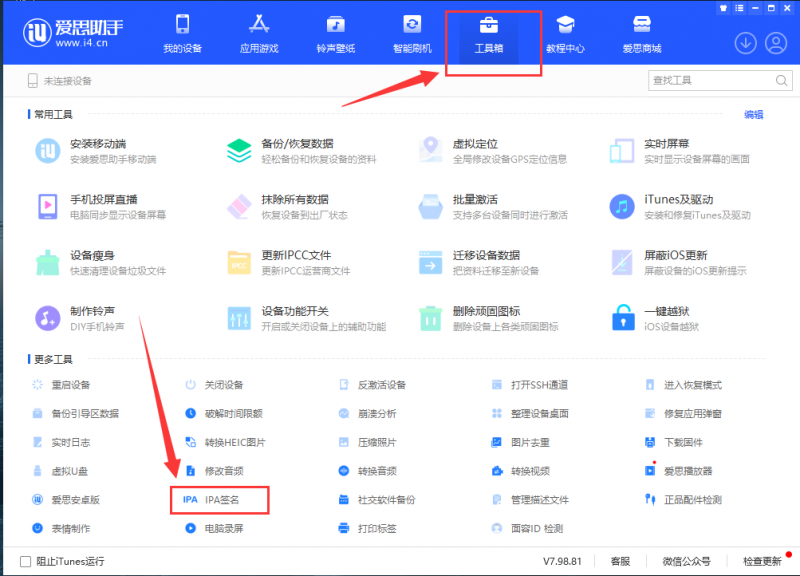Open the 实时屏幕 tool
This screenshot has height=576, width=800.
pos(680,151)
